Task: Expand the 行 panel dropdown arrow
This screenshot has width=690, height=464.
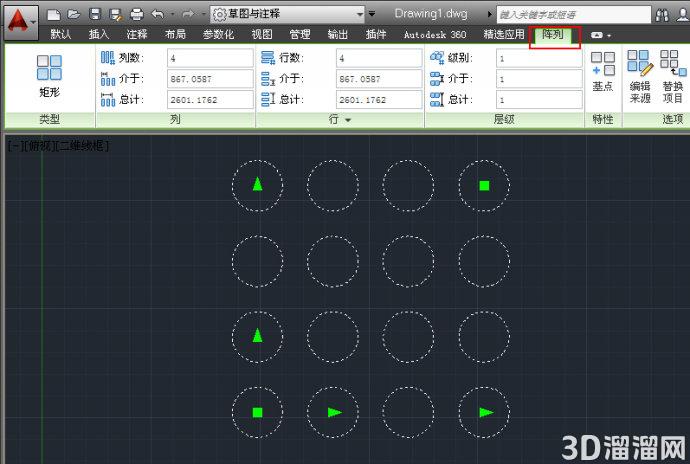Action: click(348, 120)
